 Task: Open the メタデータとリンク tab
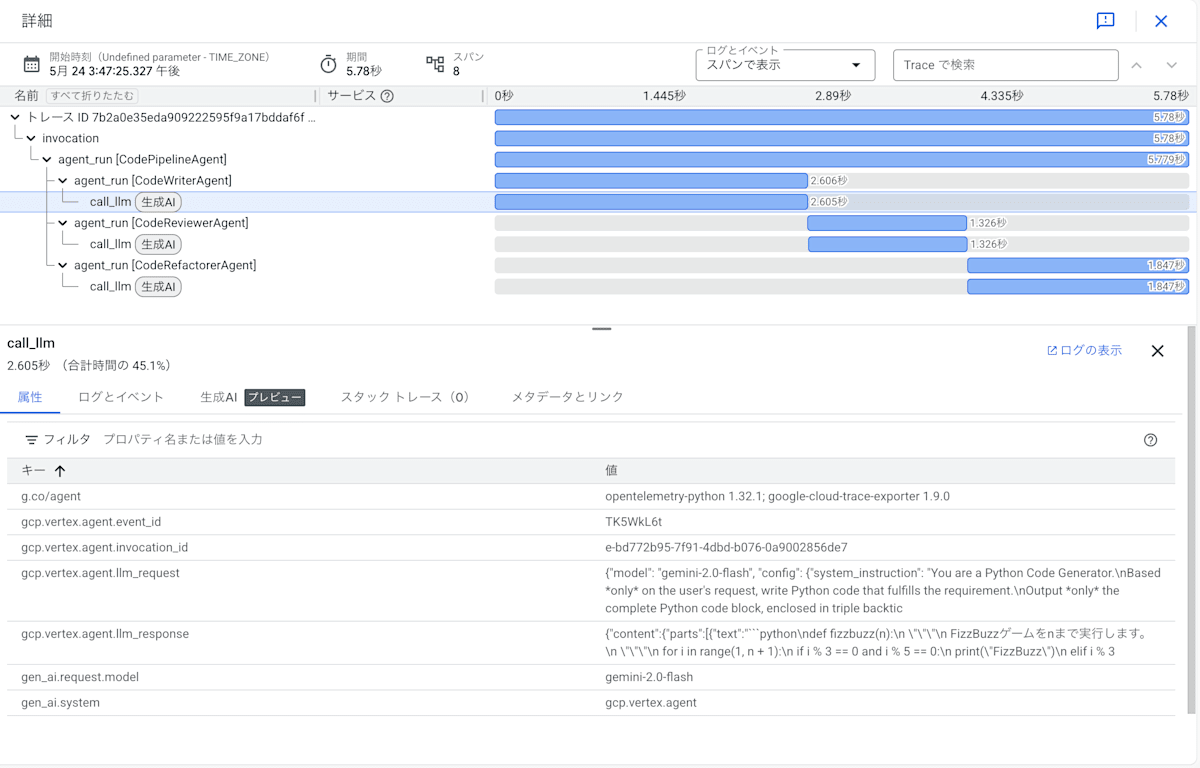click(x=567, y=397)
